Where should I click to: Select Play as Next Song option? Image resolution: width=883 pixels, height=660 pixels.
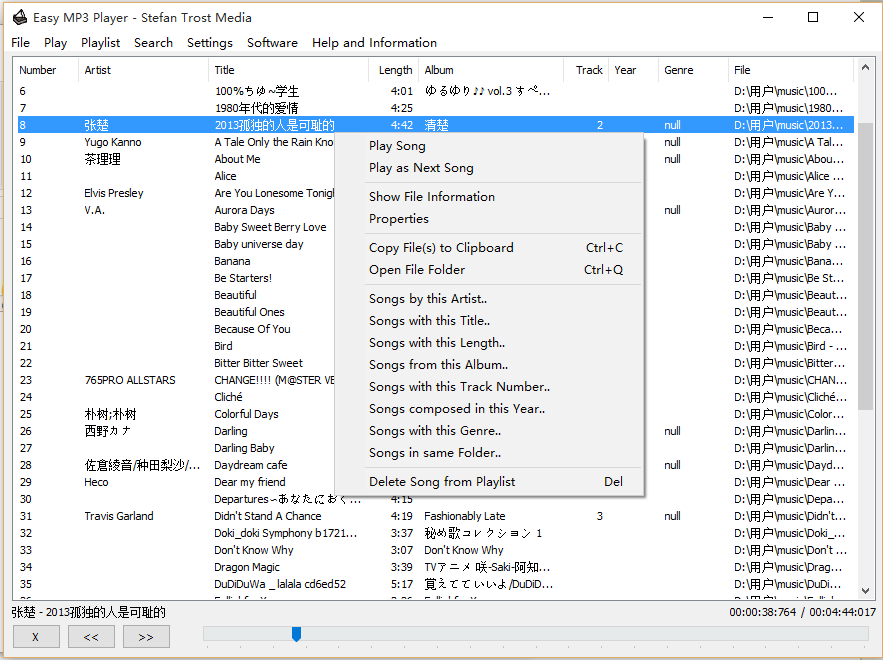(421, 168)
